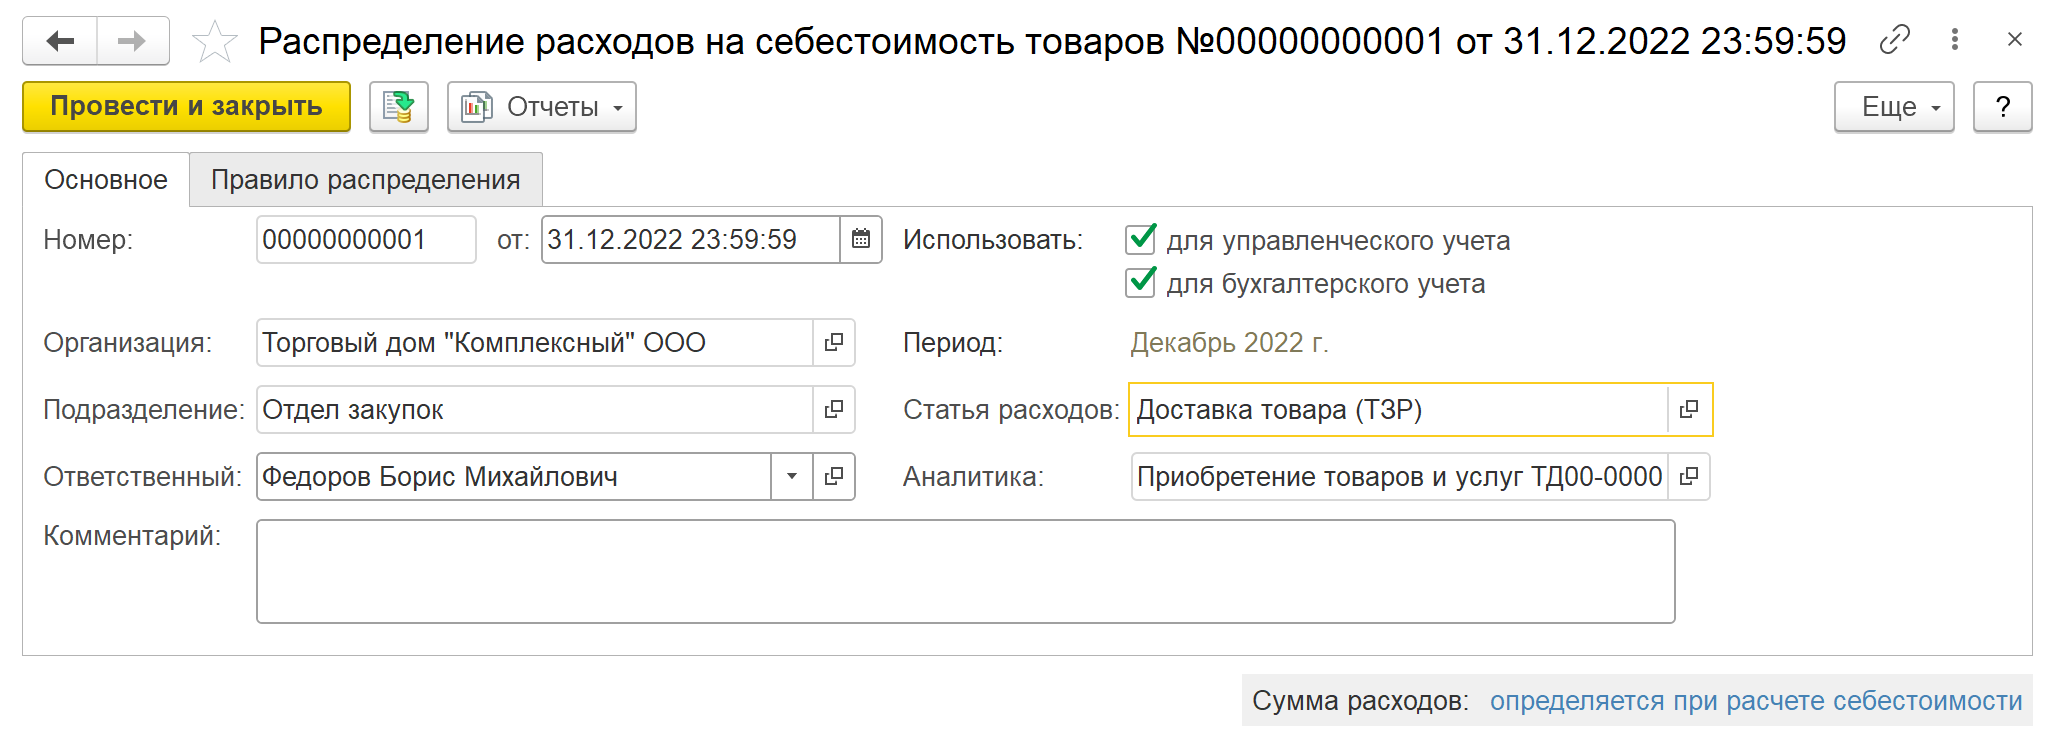Click the Провести и закрыть button

tap(186, 107)
